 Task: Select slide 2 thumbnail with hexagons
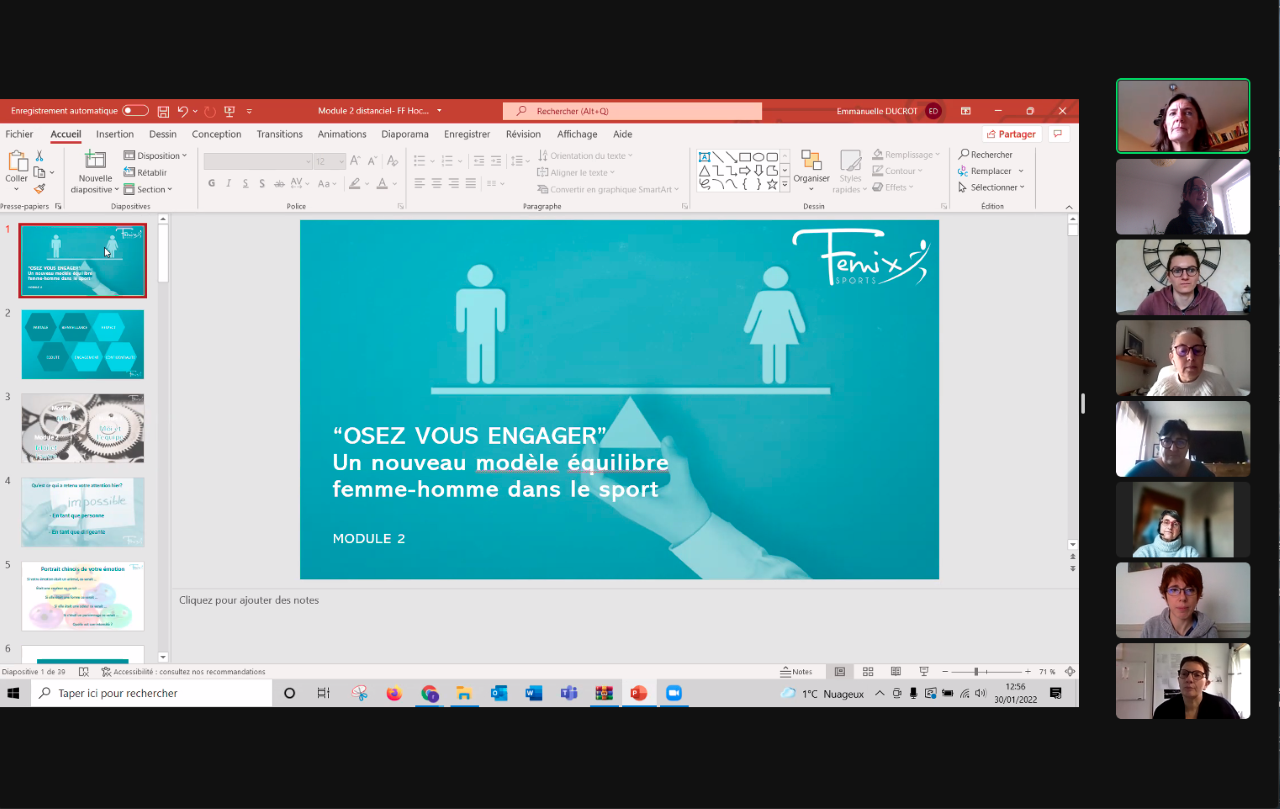point(83,344)
